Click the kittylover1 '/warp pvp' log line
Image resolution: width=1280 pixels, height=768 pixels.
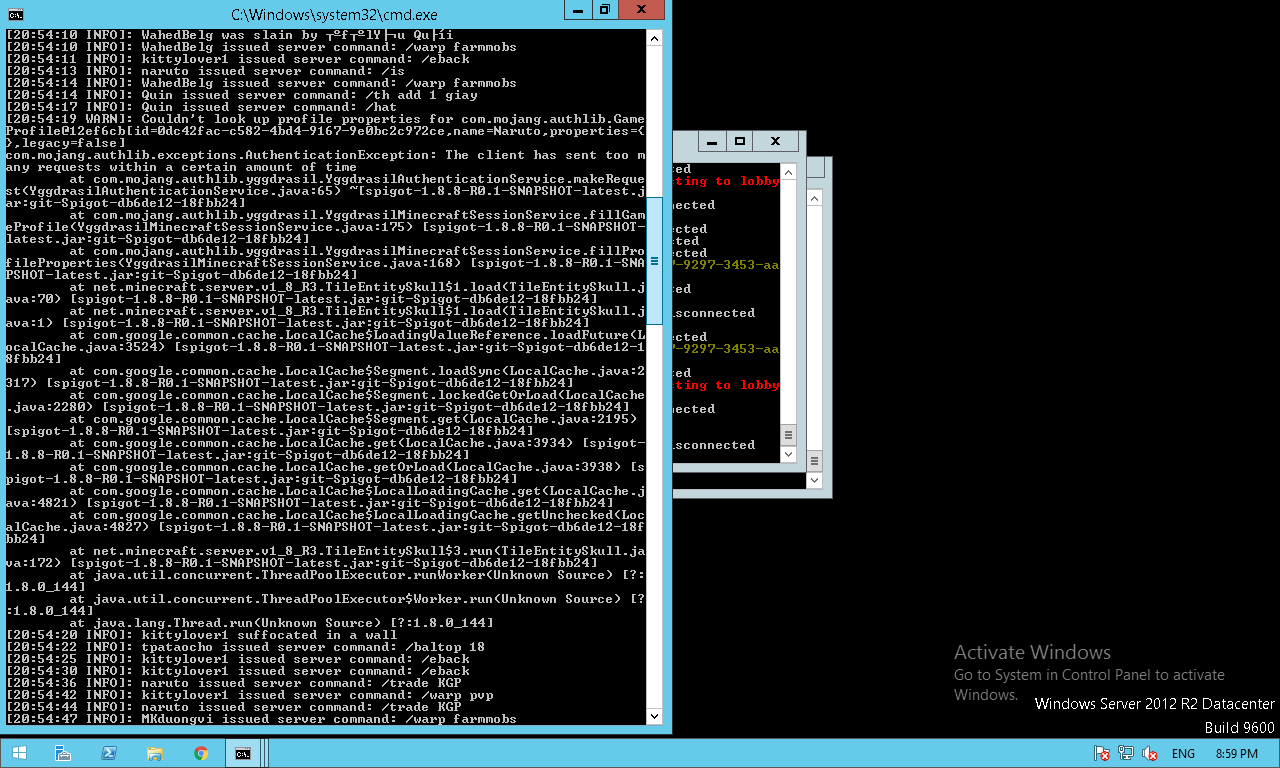[250, 695]
